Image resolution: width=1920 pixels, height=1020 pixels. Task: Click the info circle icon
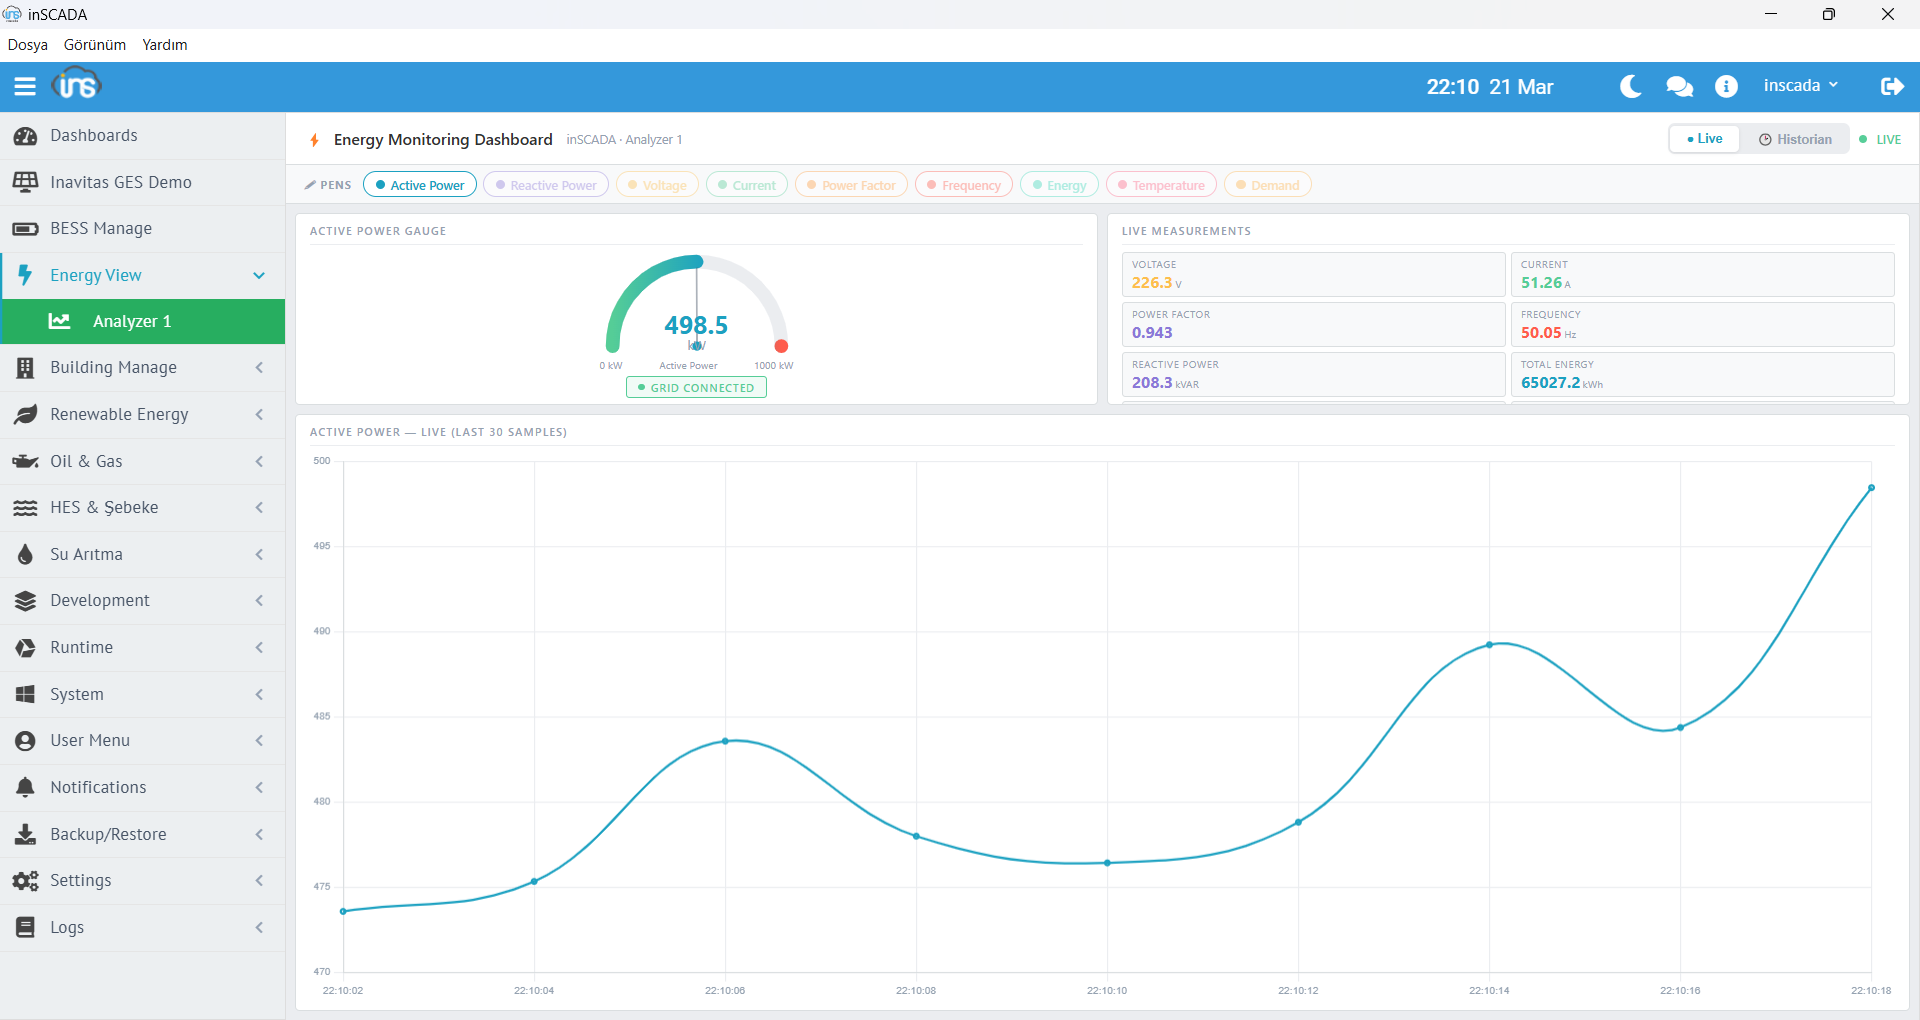click(x=1726, y=87)
